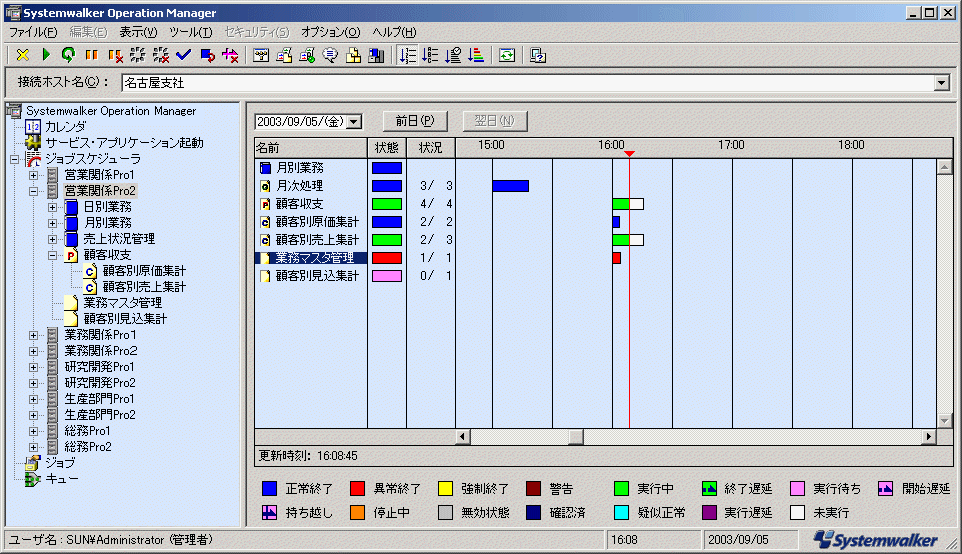Collapse the 顧客収支 tree node
Viewport: 962px width, 554px height.
[53, 255]
